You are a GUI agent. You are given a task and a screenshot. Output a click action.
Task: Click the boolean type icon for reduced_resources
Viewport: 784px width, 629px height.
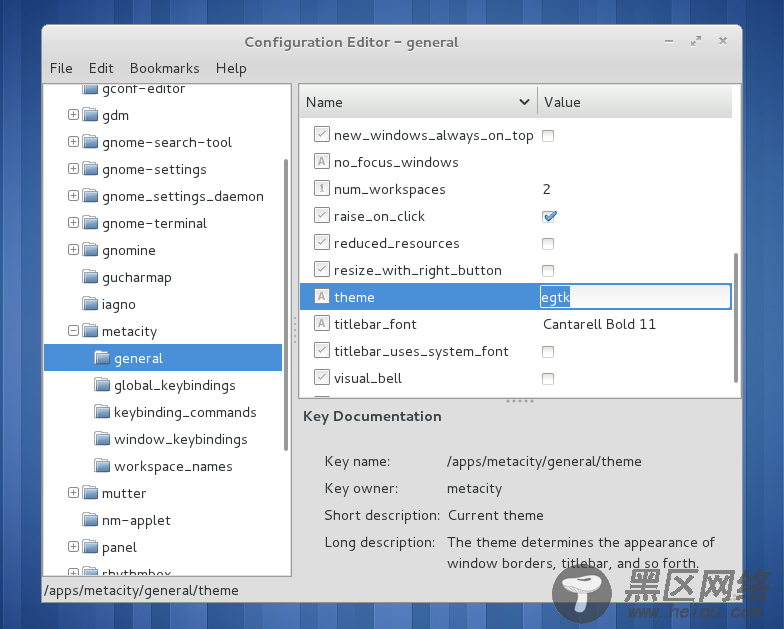(322, 242)
